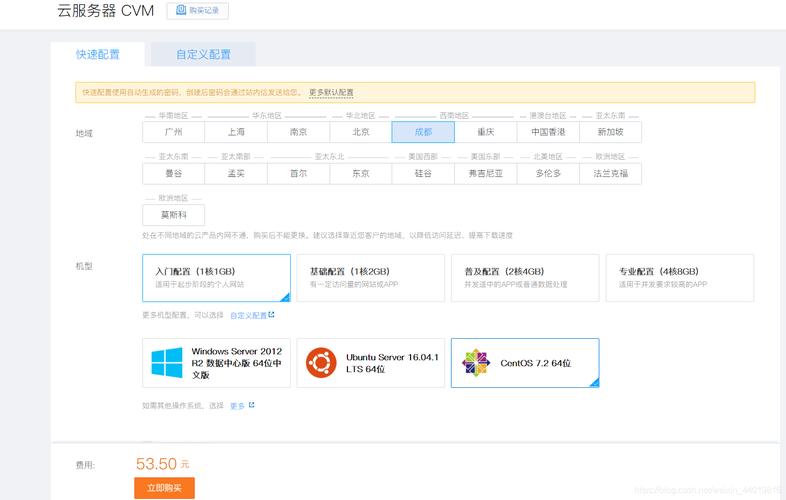Click the 地域 label
This screenshot has height=500, width=786.
click(84, 133)
